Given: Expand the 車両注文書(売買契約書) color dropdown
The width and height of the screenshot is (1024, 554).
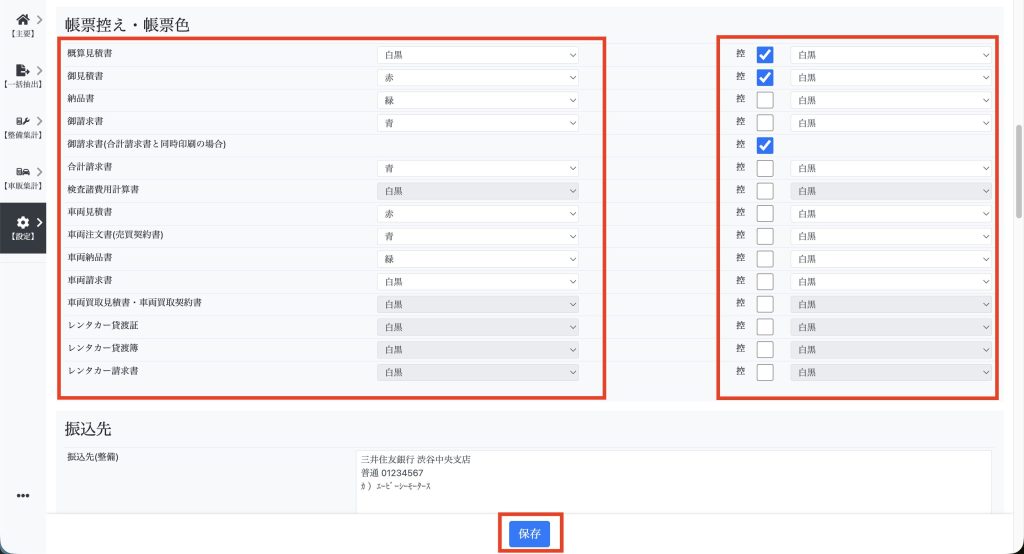Looking at the screenshot, I should [x=479, y=236].
